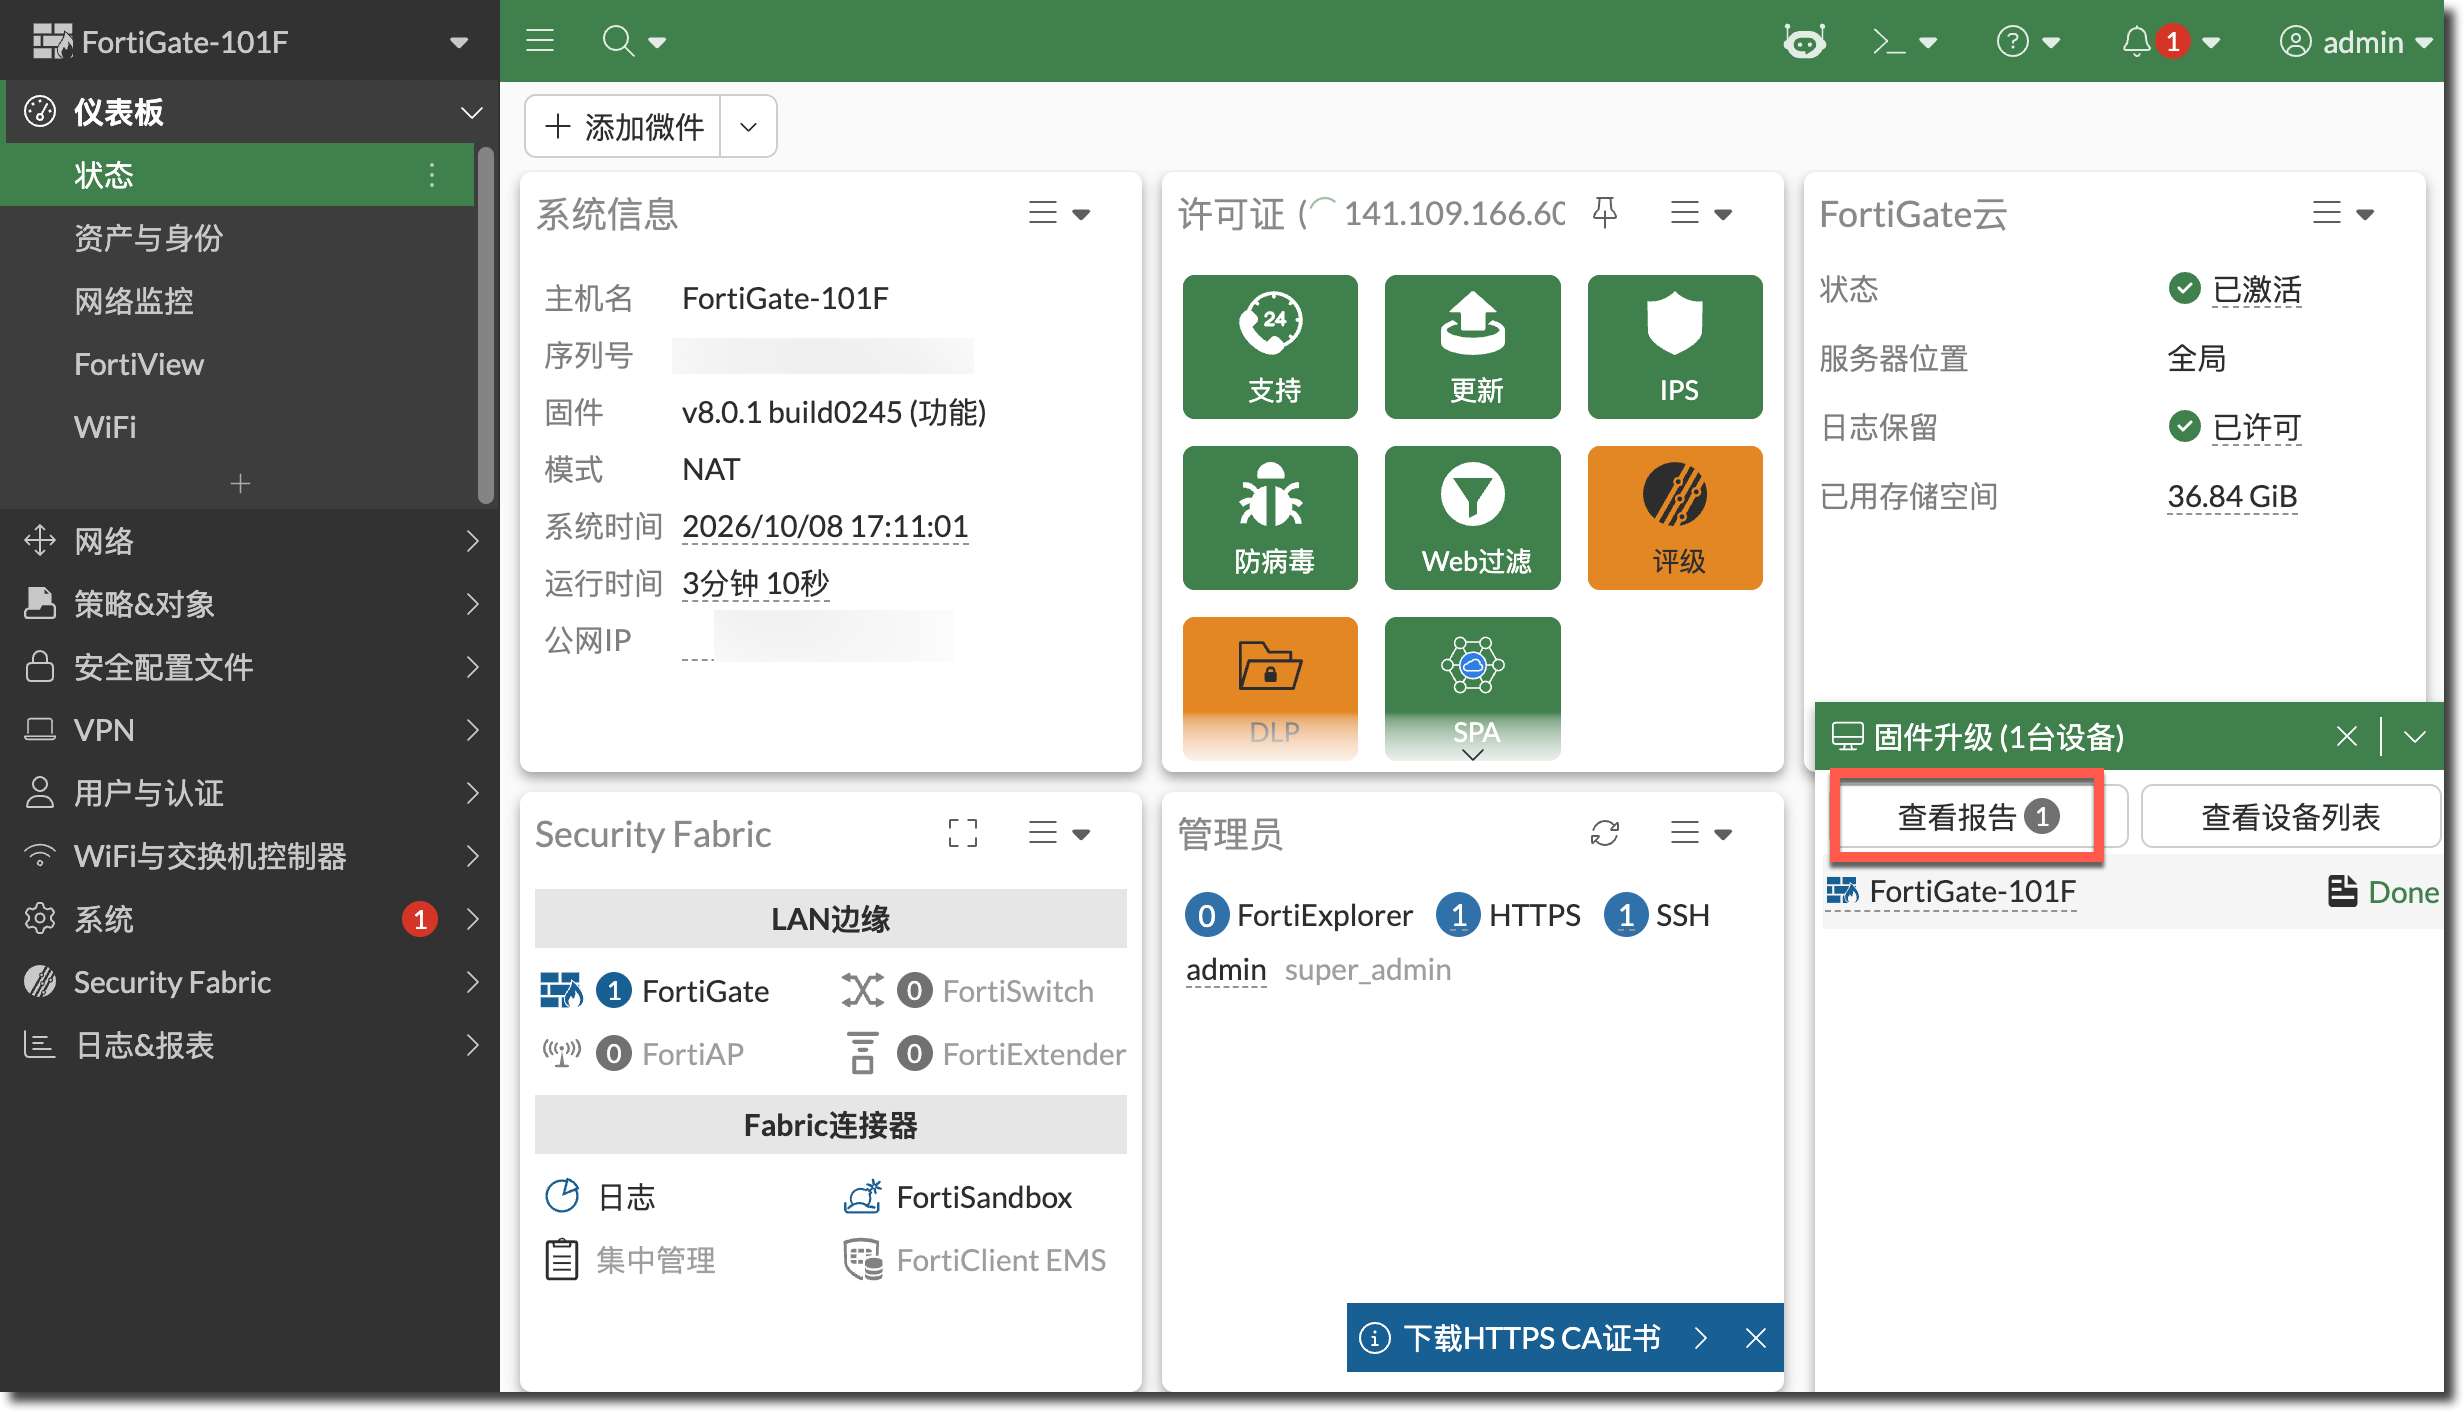This screenshot has width=2464, height=1412.
Task: Open the SPA license tile
Action: [1472, 688]
